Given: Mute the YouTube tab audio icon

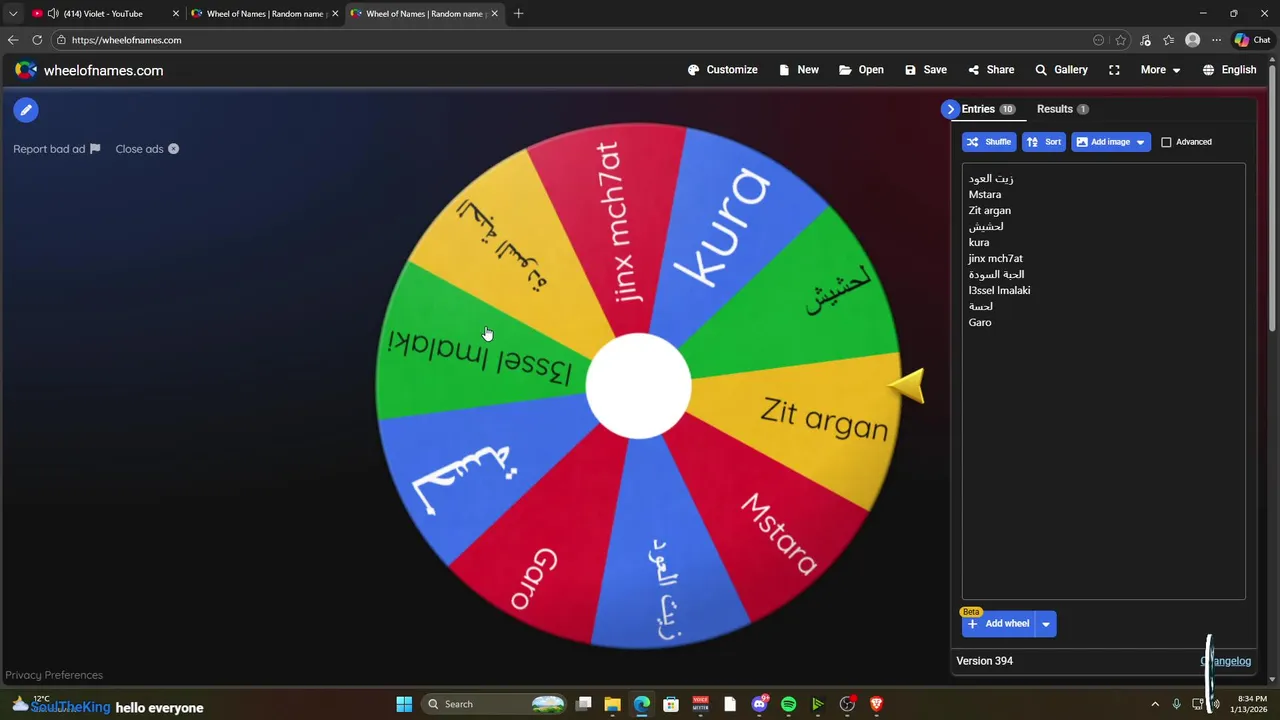Looking at the screenshot, I should 52,14.
